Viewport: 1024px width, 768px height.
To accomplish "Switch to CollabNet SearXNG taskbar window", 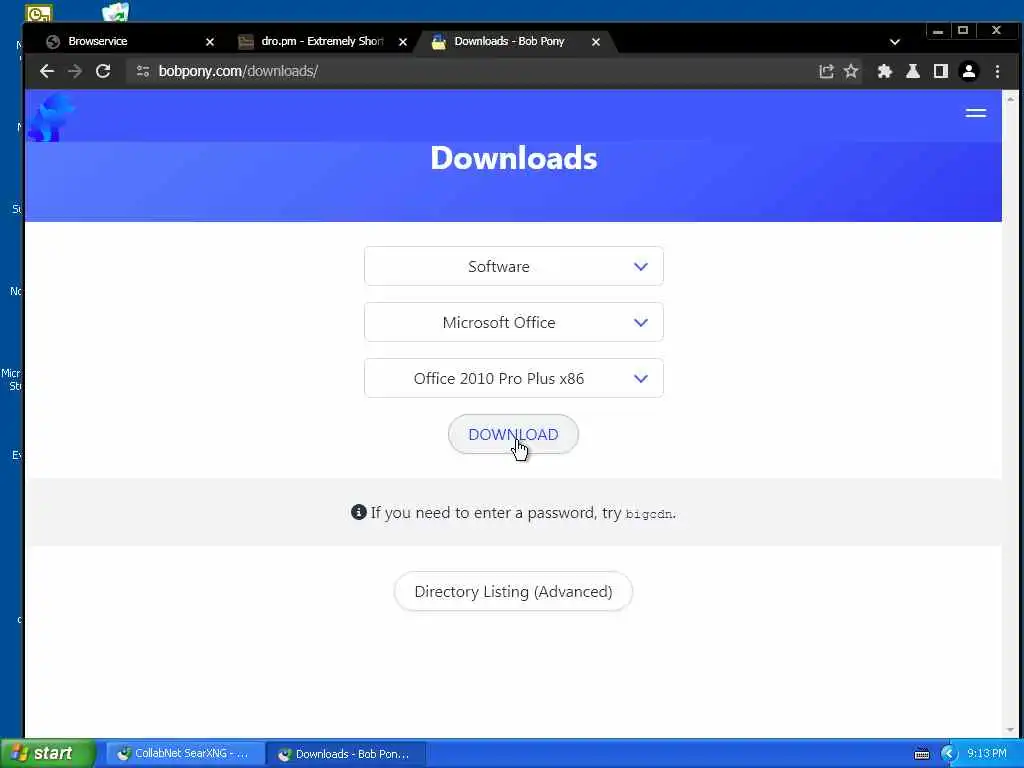I will [x=185, y=754].
